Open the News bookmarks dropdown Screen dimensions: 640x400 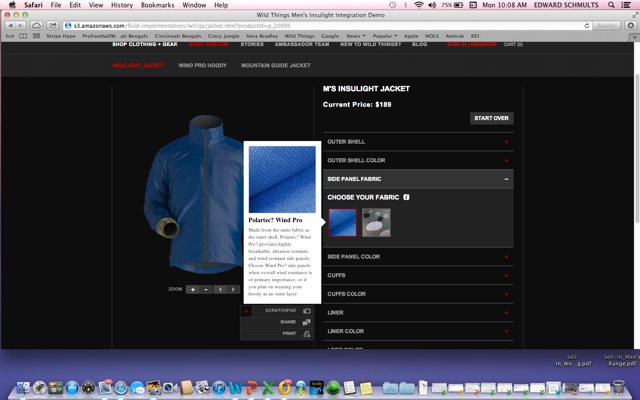[356, 36]
